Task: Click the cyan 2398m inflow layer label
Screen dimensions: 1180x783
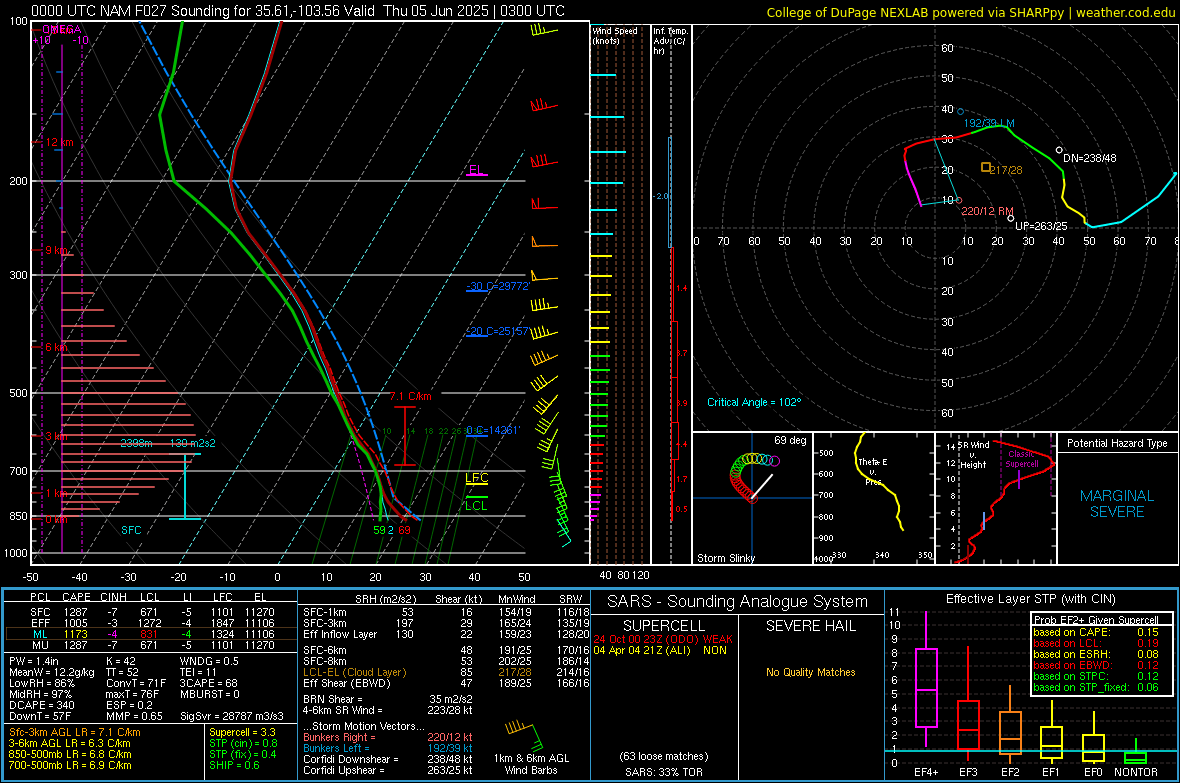Action: coord(136,443)
